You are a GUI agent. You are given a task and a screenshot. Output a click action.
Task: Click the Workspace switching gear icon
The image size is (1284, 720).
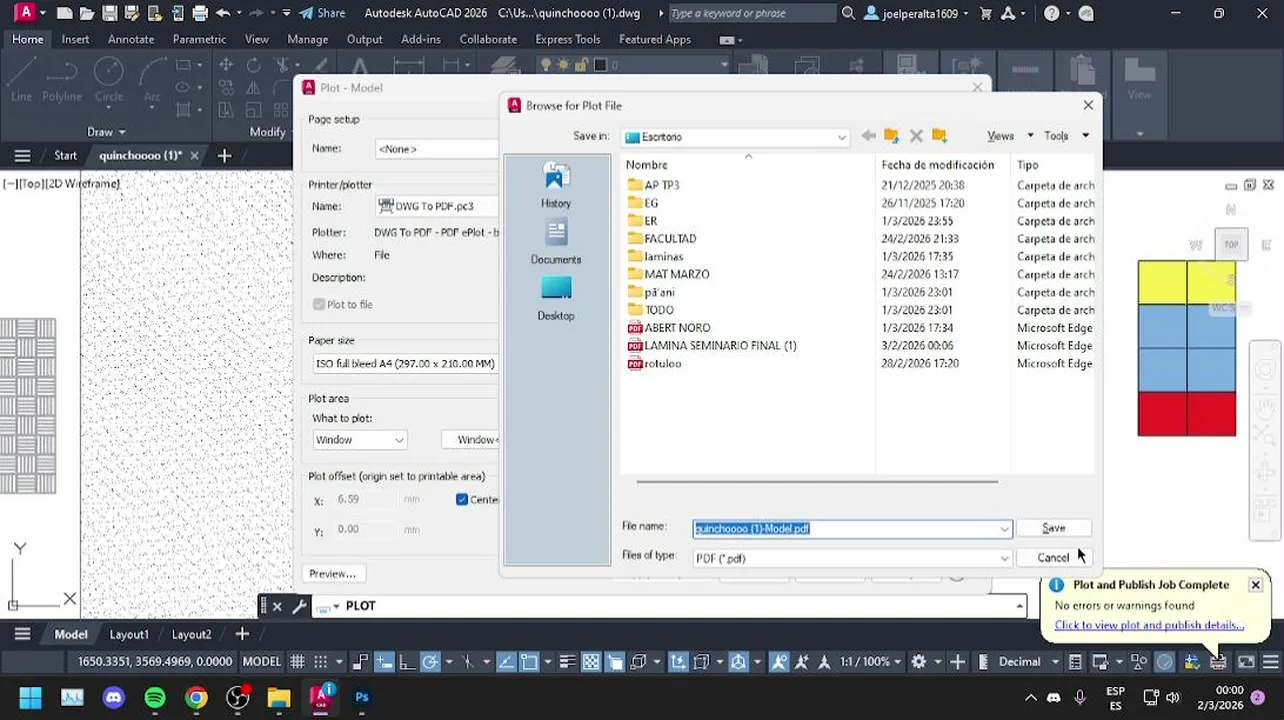pyautogui.click(x=918, y=662)
